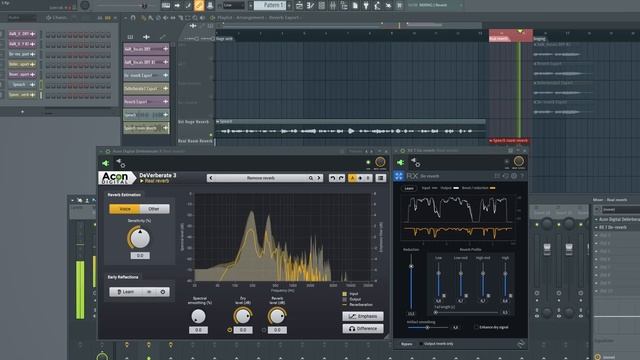Click Learn button in RX De-reverb
Viewport: 640px width, 360px height.
[x=409, y=188]
